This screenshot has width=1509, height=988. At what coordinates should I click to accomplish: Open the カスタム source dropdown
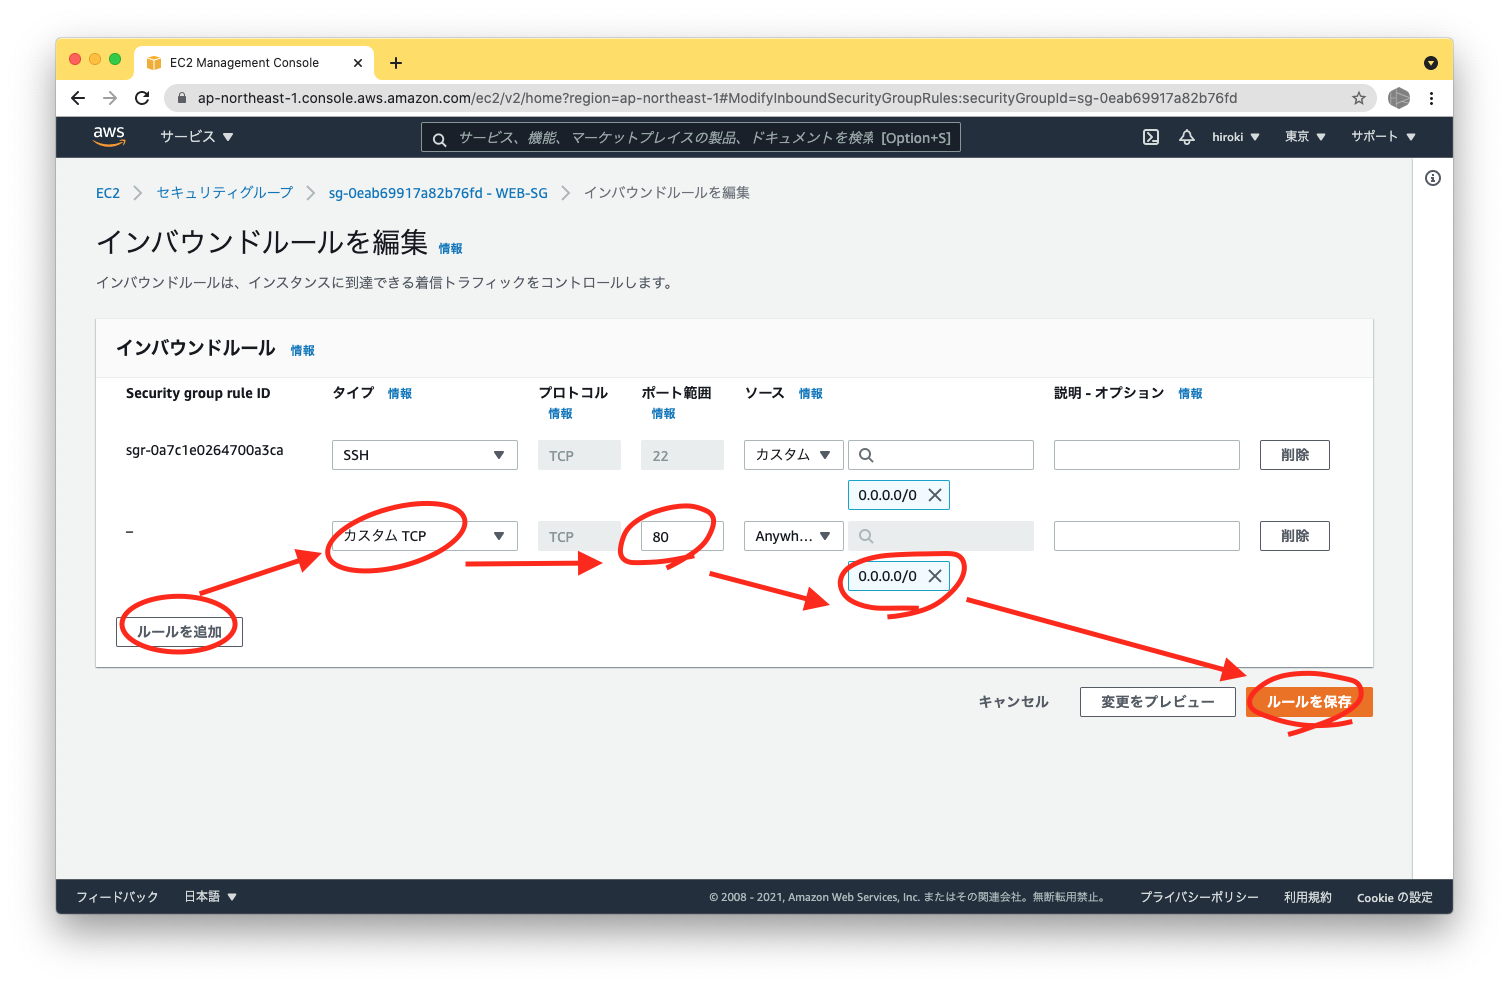coord(794,455)
